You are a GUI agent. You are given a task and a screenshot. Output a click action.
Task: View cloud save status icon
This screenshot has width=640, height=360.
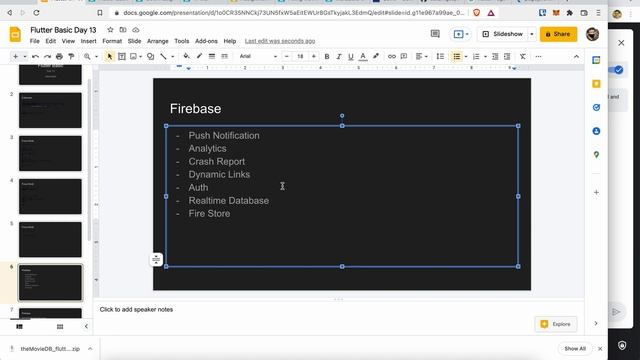tap(136, 30)
